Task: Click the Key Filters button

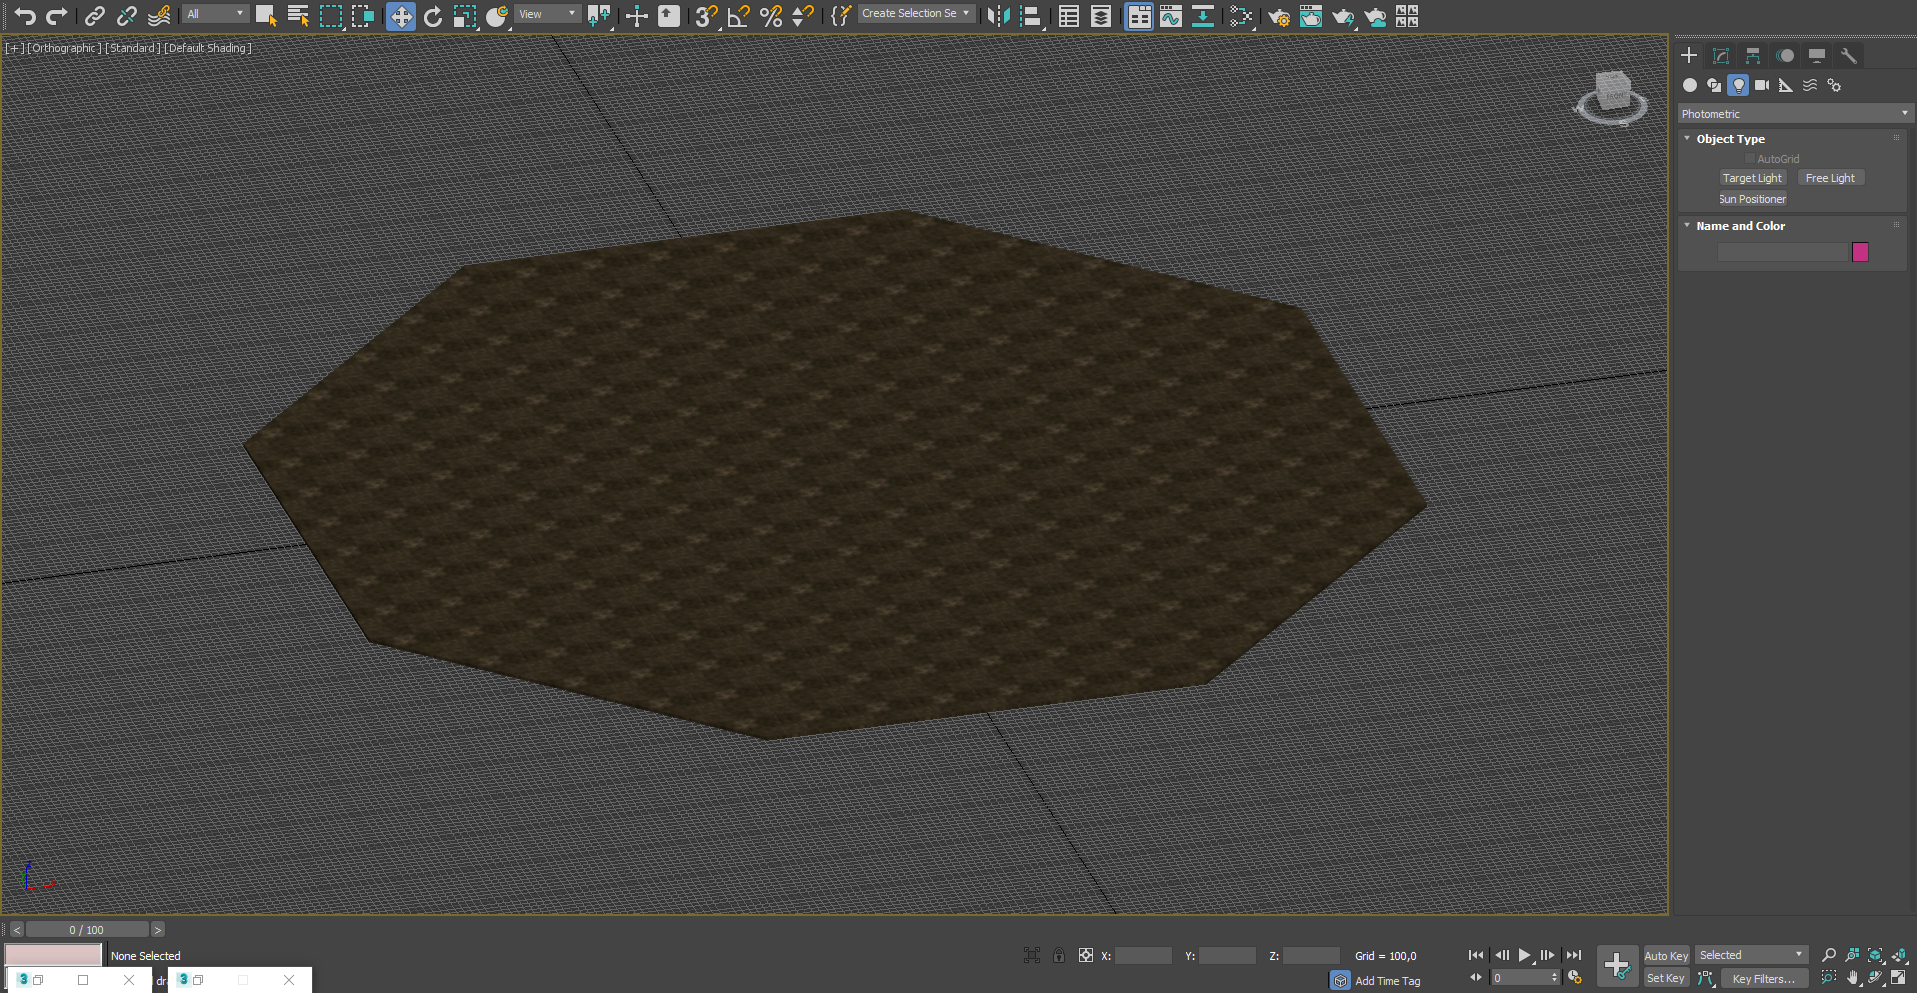Action: click(x=1763, y=979)
